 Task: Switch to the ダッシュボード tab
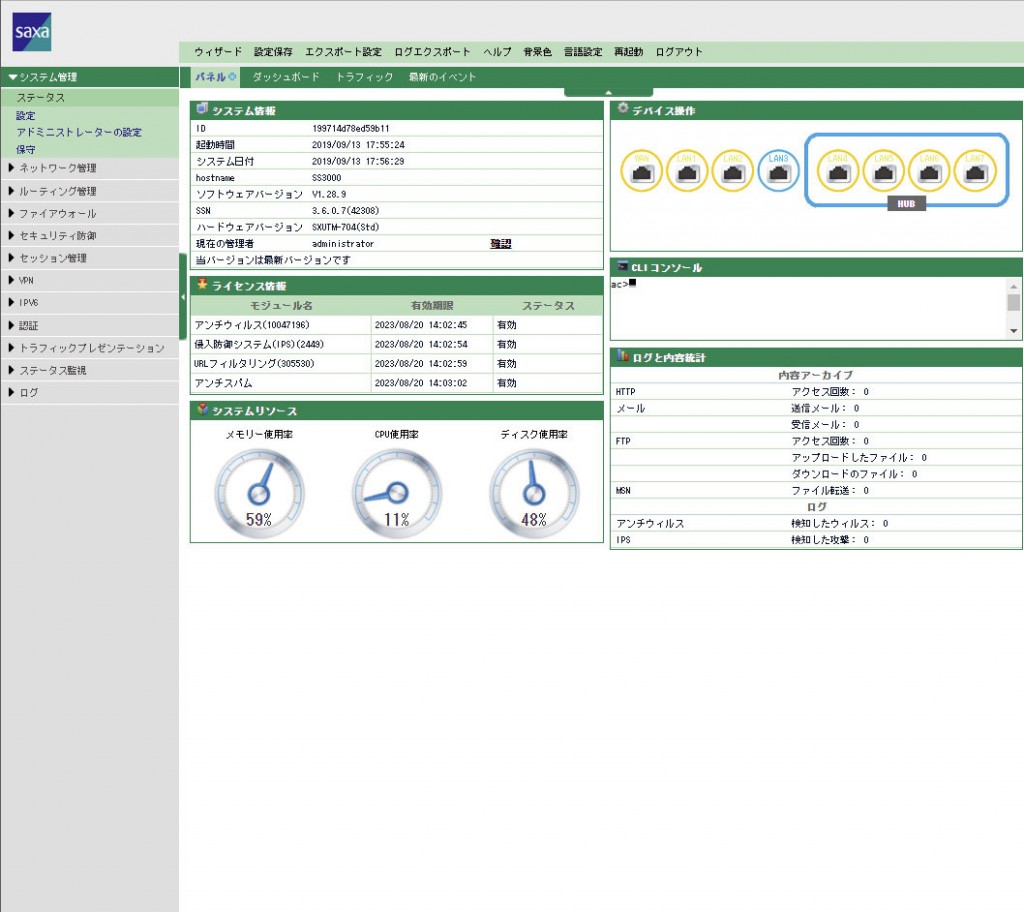tap(286, 77)
